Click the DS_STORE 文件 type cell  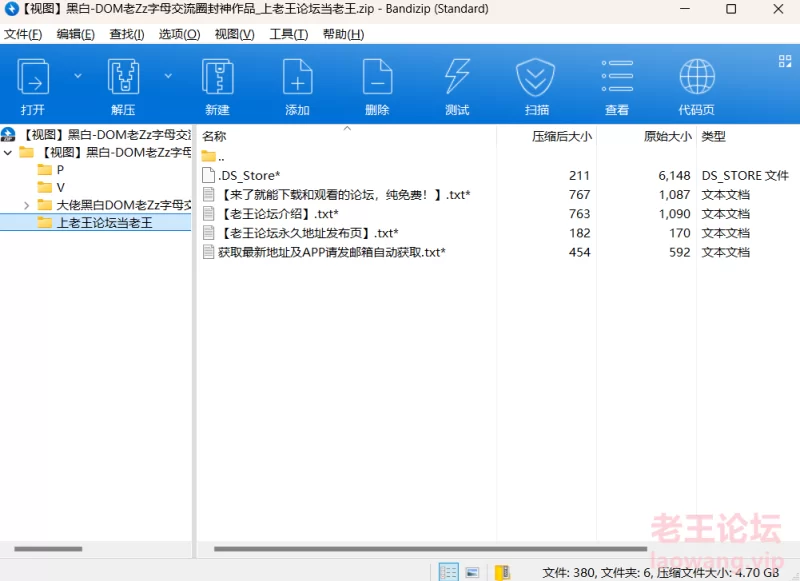click(745, 175)
